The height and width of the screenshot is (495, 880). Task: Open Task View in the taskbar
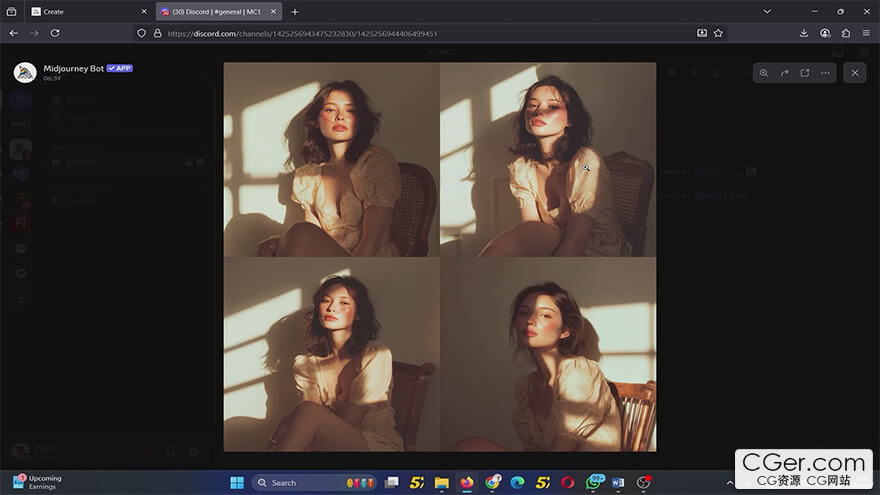392,483
